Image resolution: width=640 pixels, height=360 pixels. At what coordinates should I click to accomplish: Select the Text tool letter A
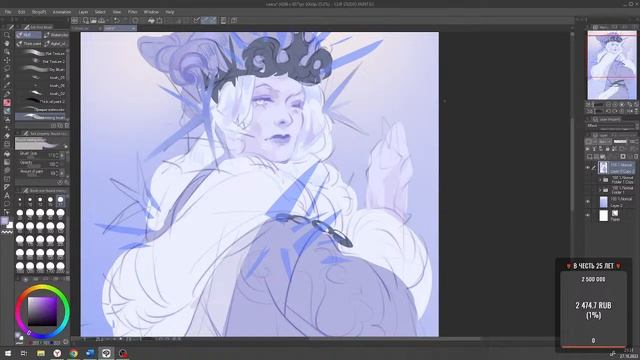[x=7, y=196]
